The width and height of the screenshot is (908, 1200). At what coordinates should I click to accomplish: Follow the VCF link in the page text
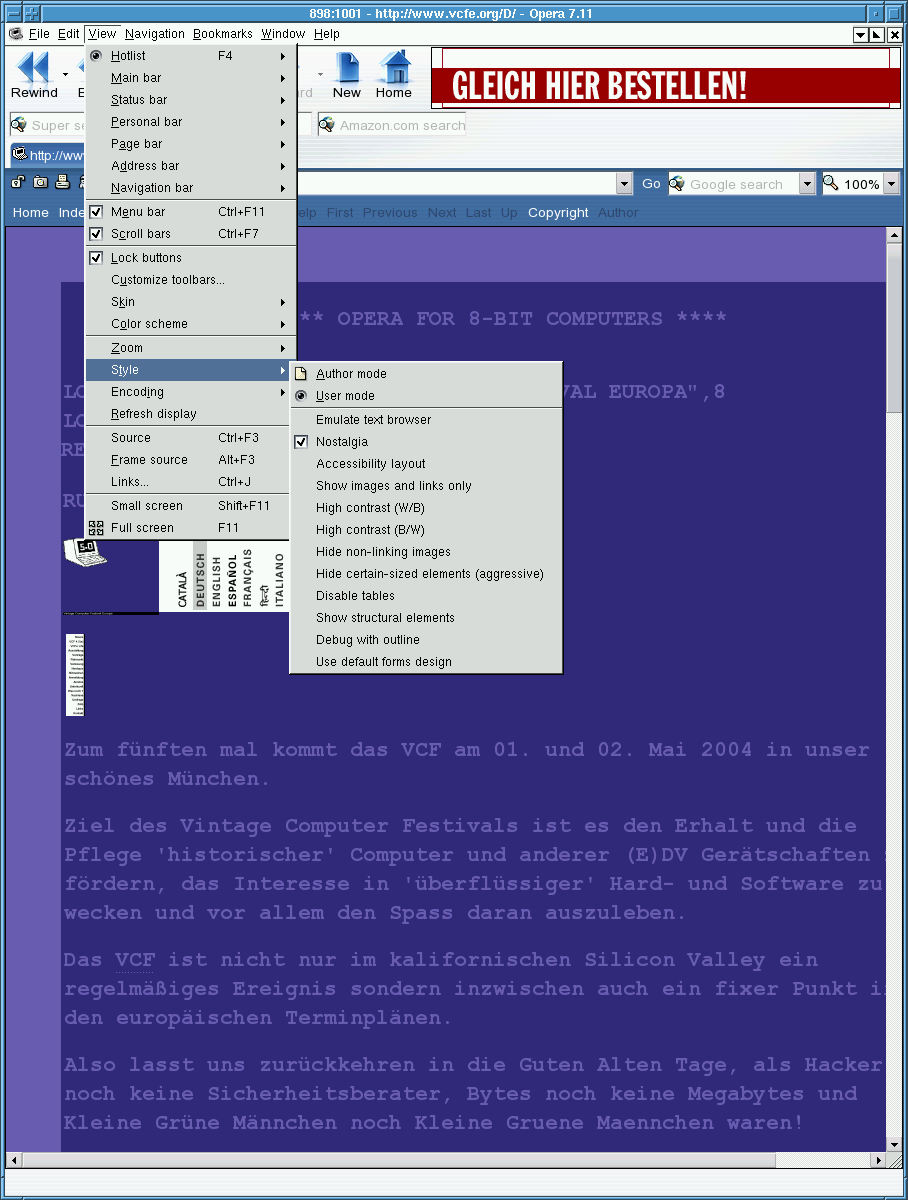[134, 959]
